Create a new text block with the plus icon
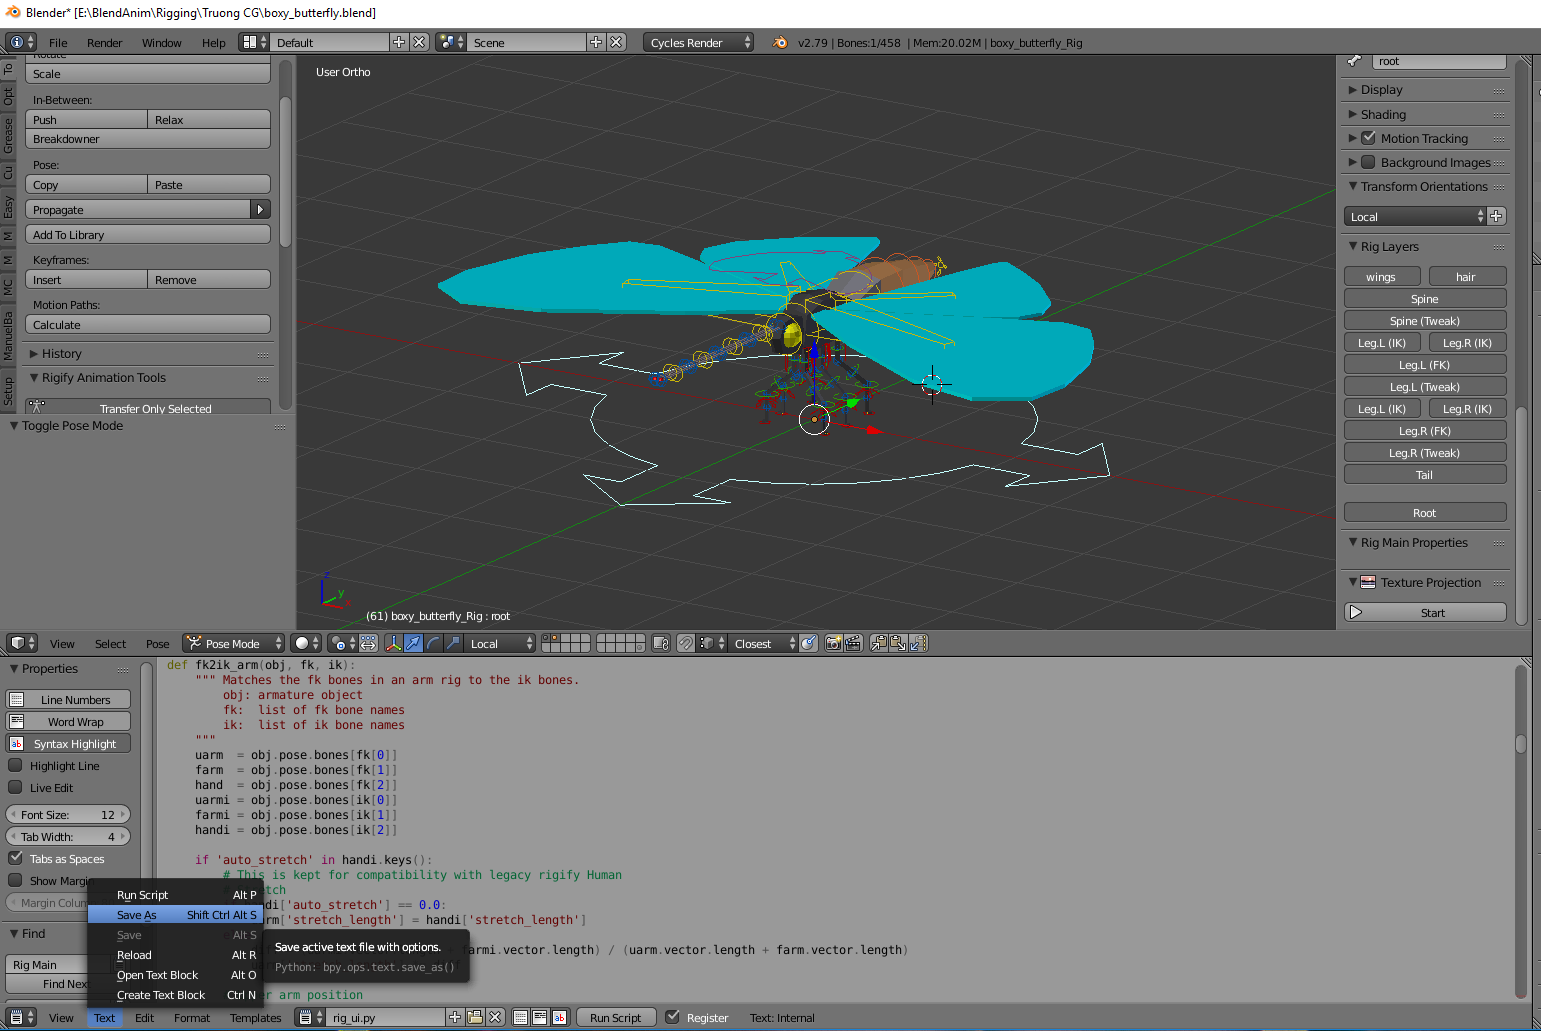The width and height of the screenshot is (1541, 1032). click(454, 1017)
